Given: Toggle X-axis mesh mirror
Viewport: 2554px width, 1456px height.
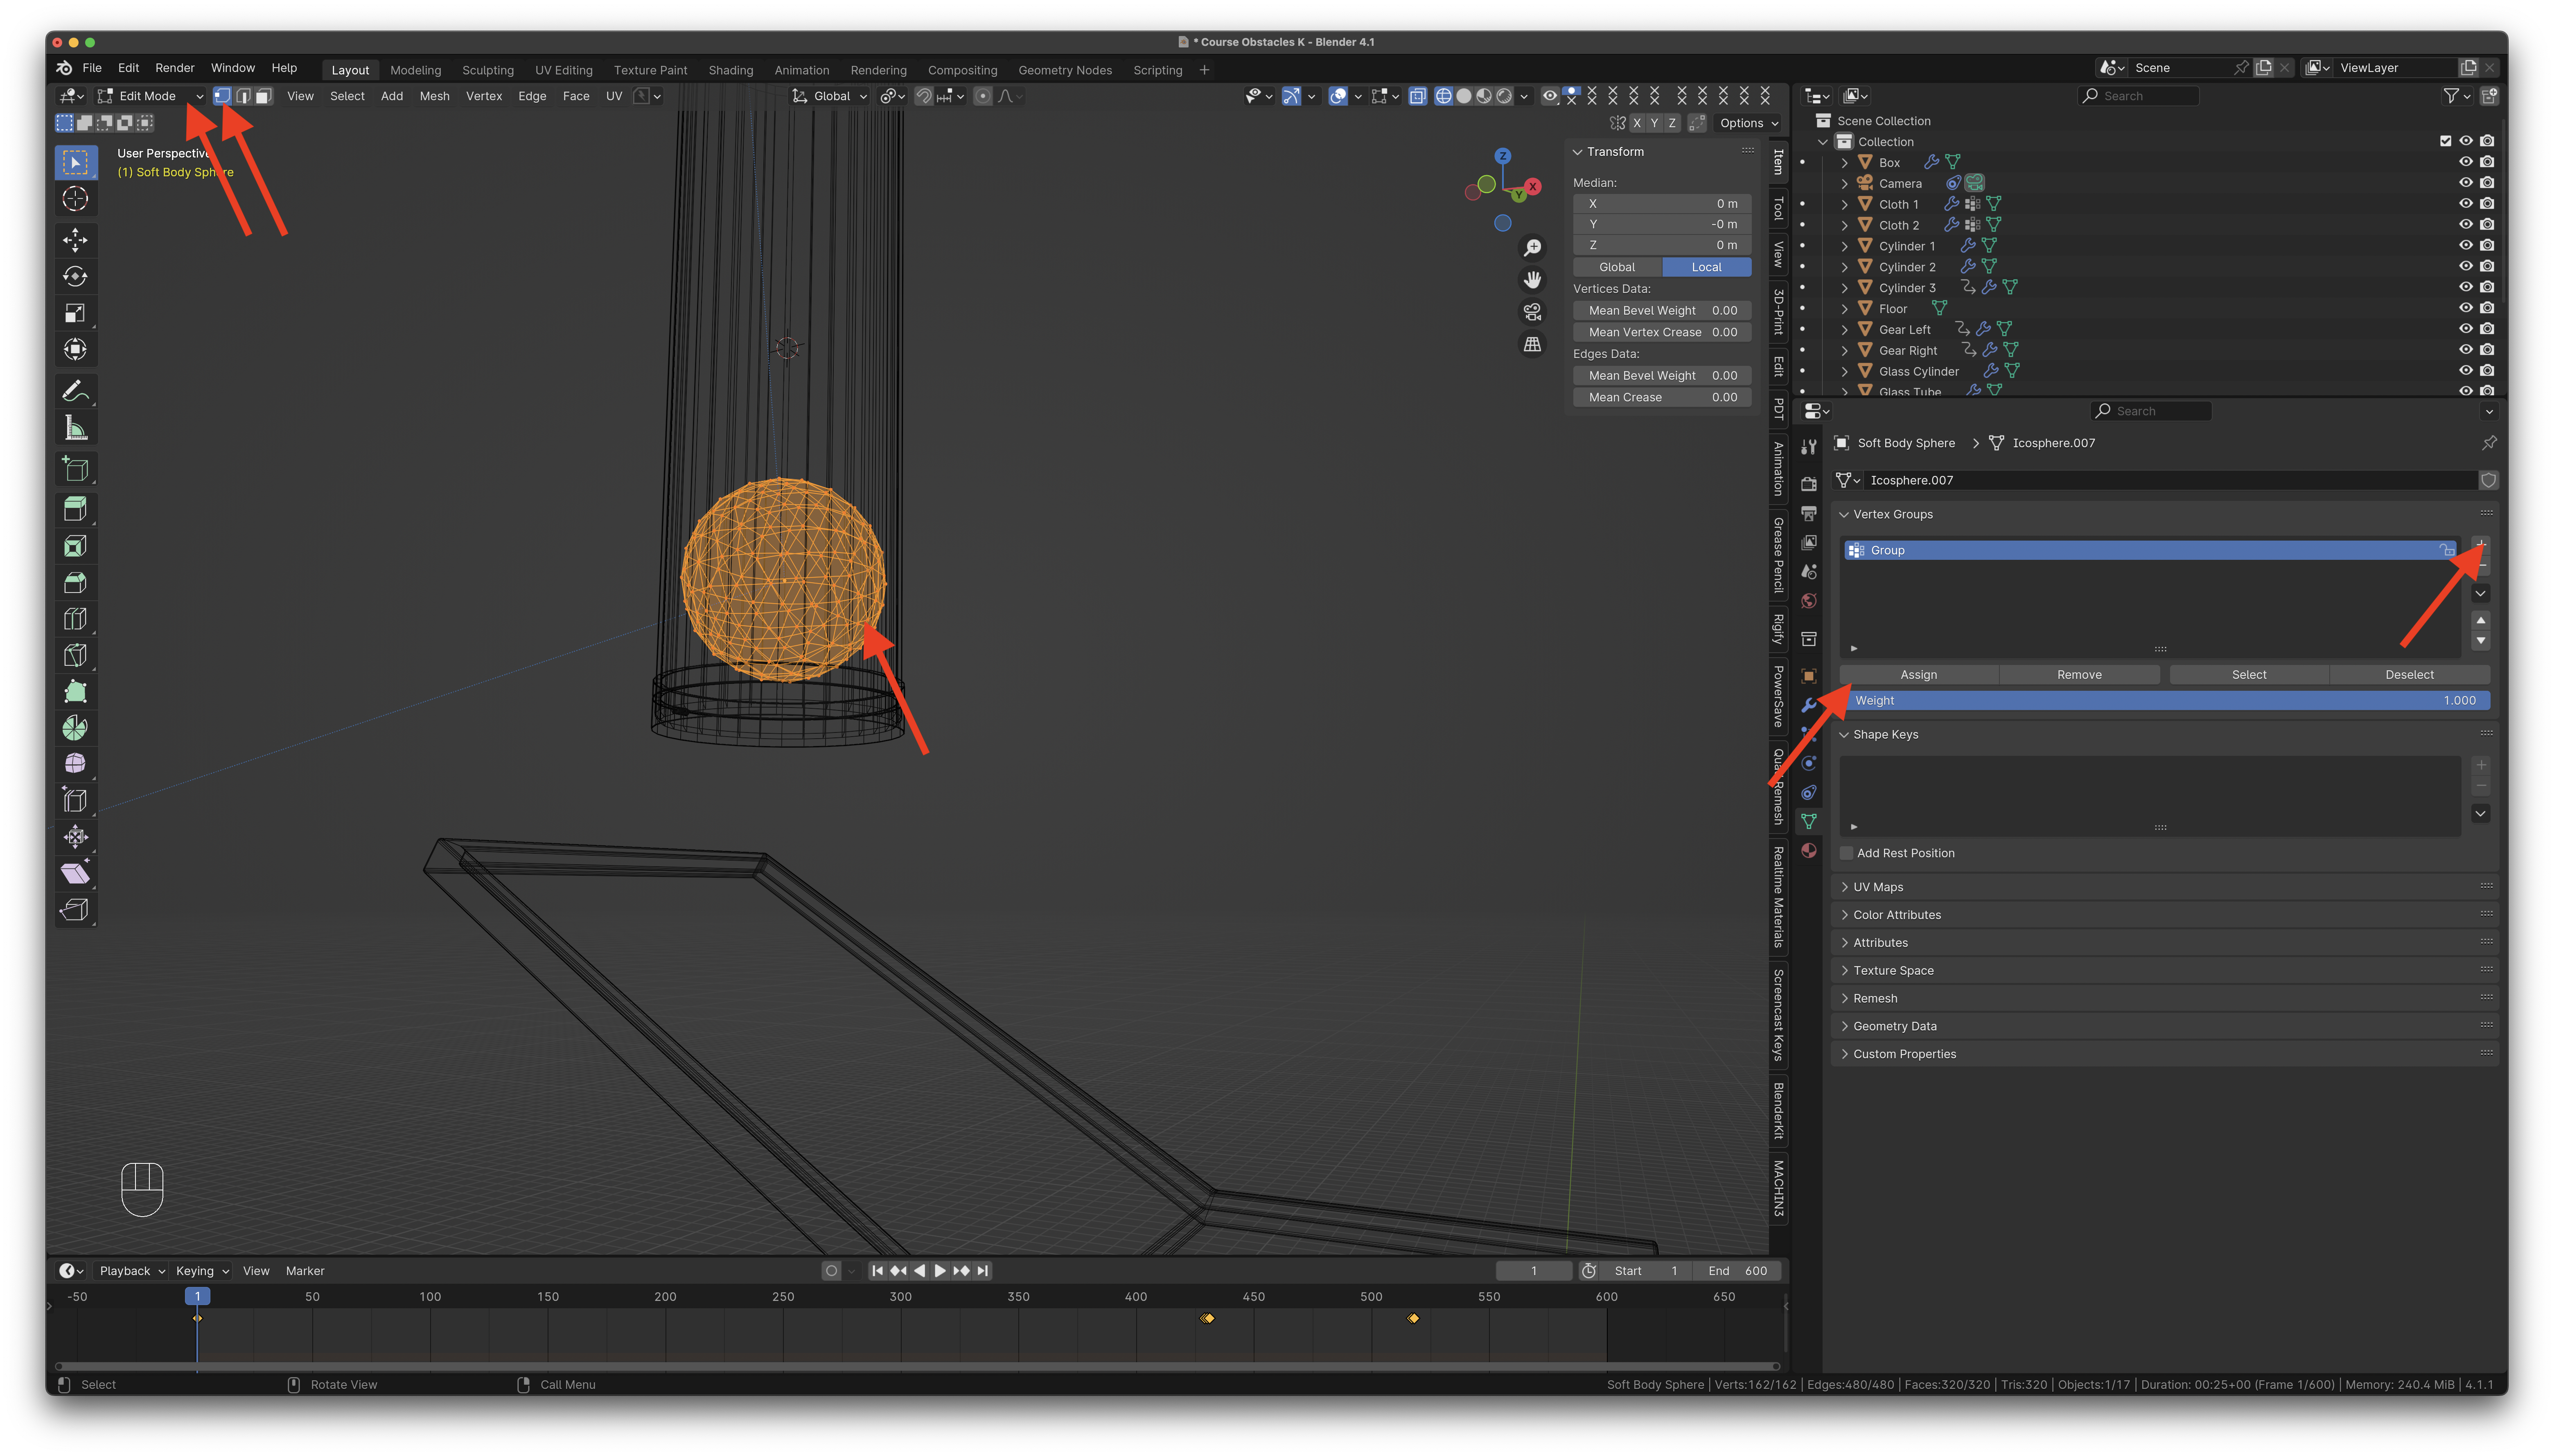Looking at the screenshot, I should [1637, 123].
